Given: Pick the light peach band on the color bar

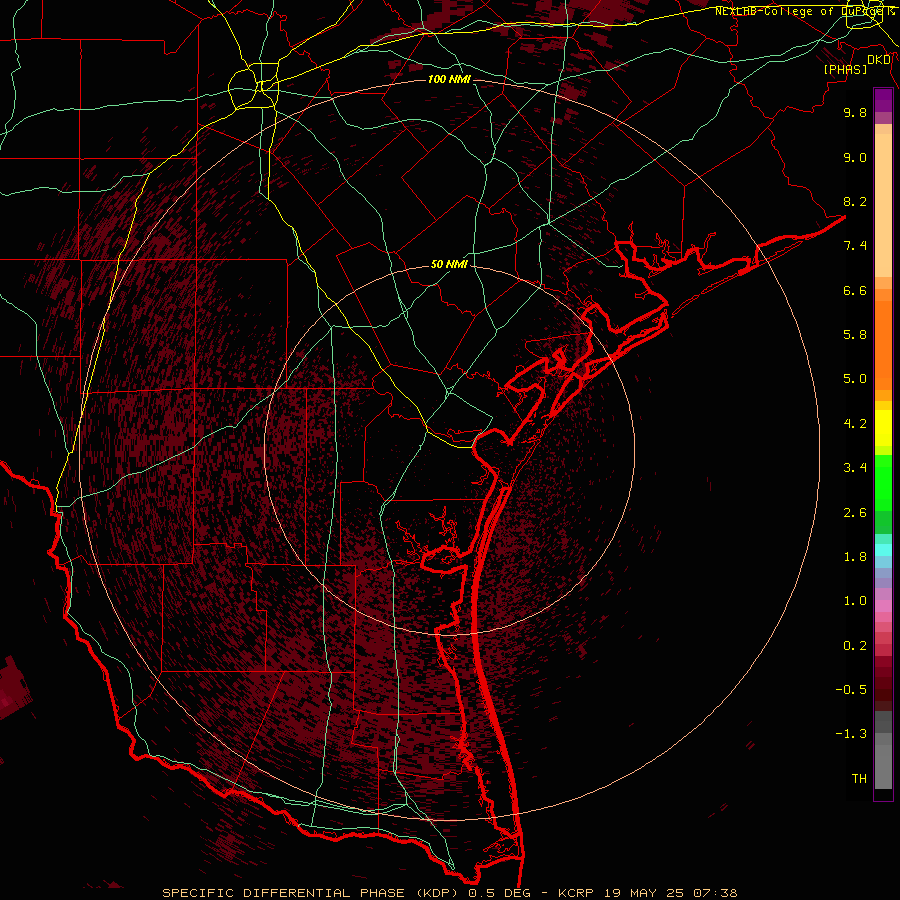Looking at the screenshot, I should pos(883,205).
